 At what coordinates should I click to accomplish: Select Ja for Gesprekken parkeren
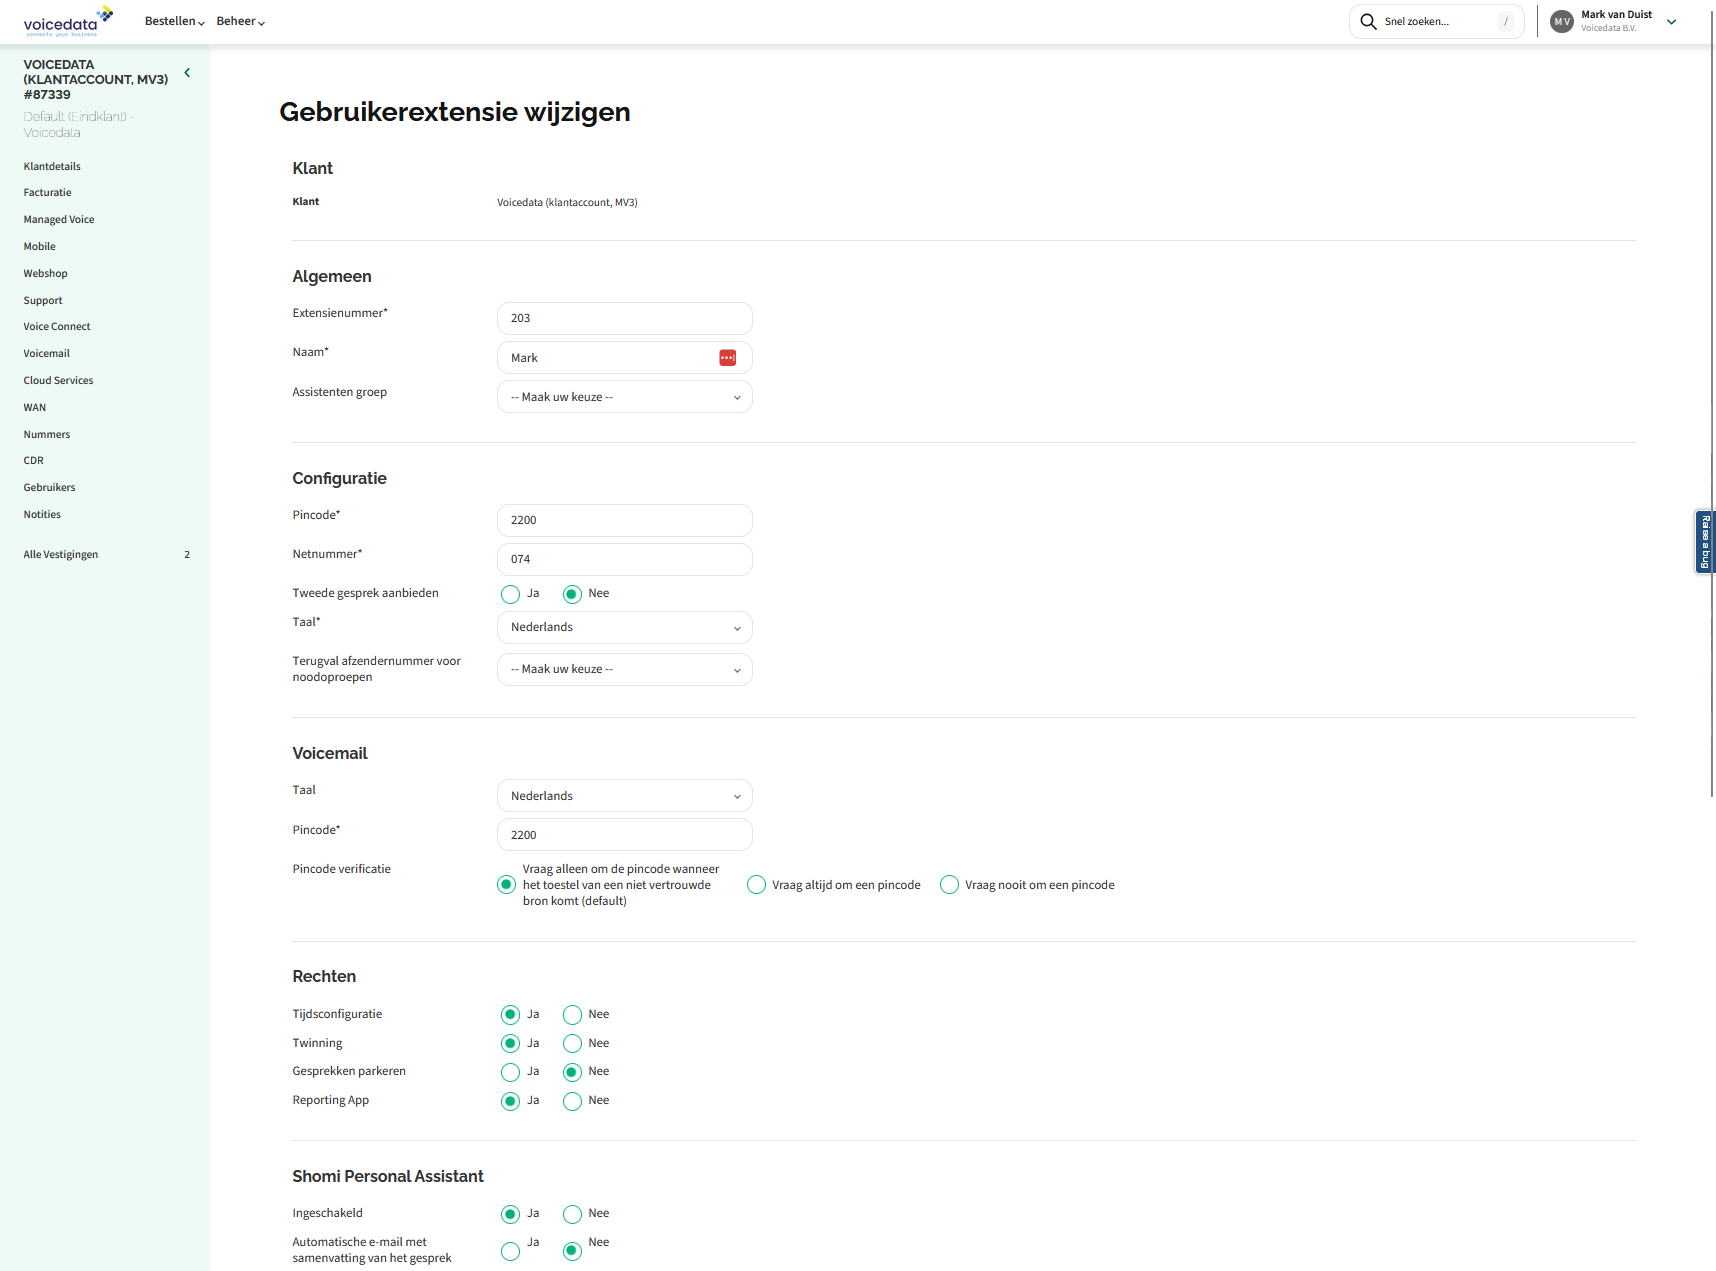coord(511,1072)
